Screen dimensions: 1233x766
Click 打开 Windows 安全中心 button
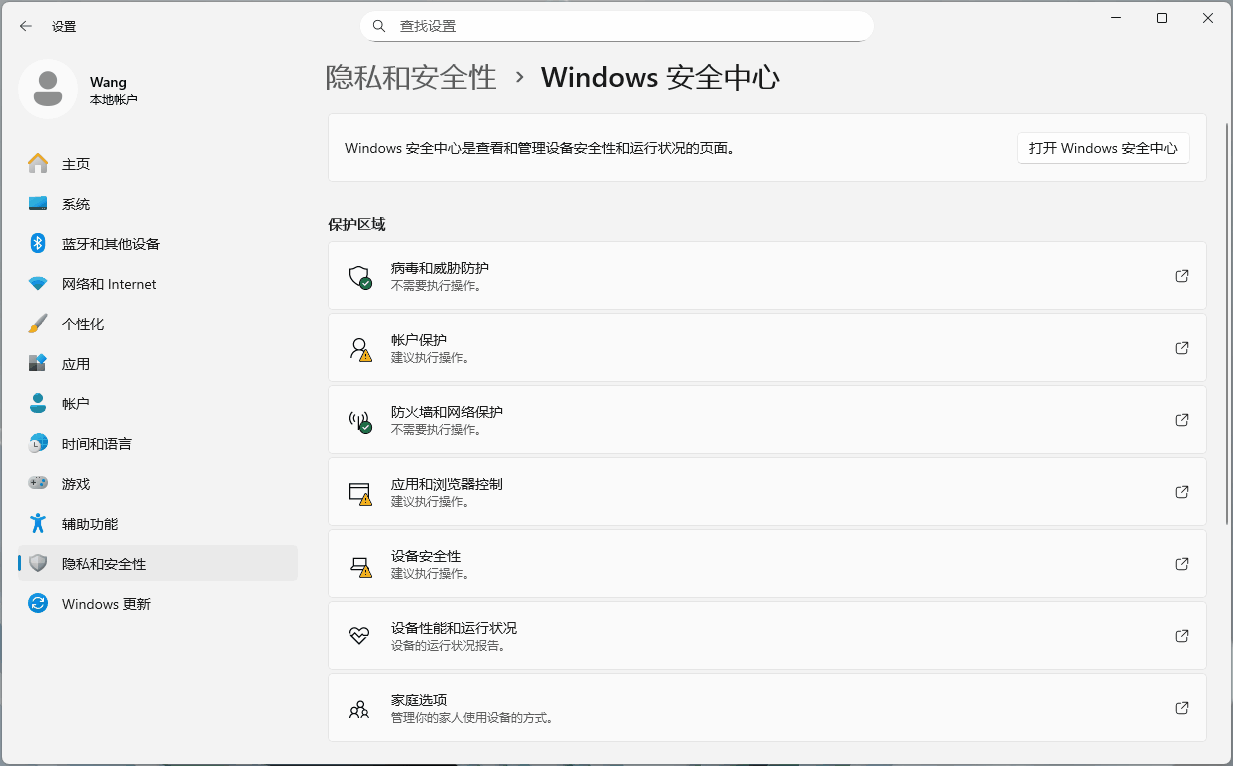tap(1103, 148)
